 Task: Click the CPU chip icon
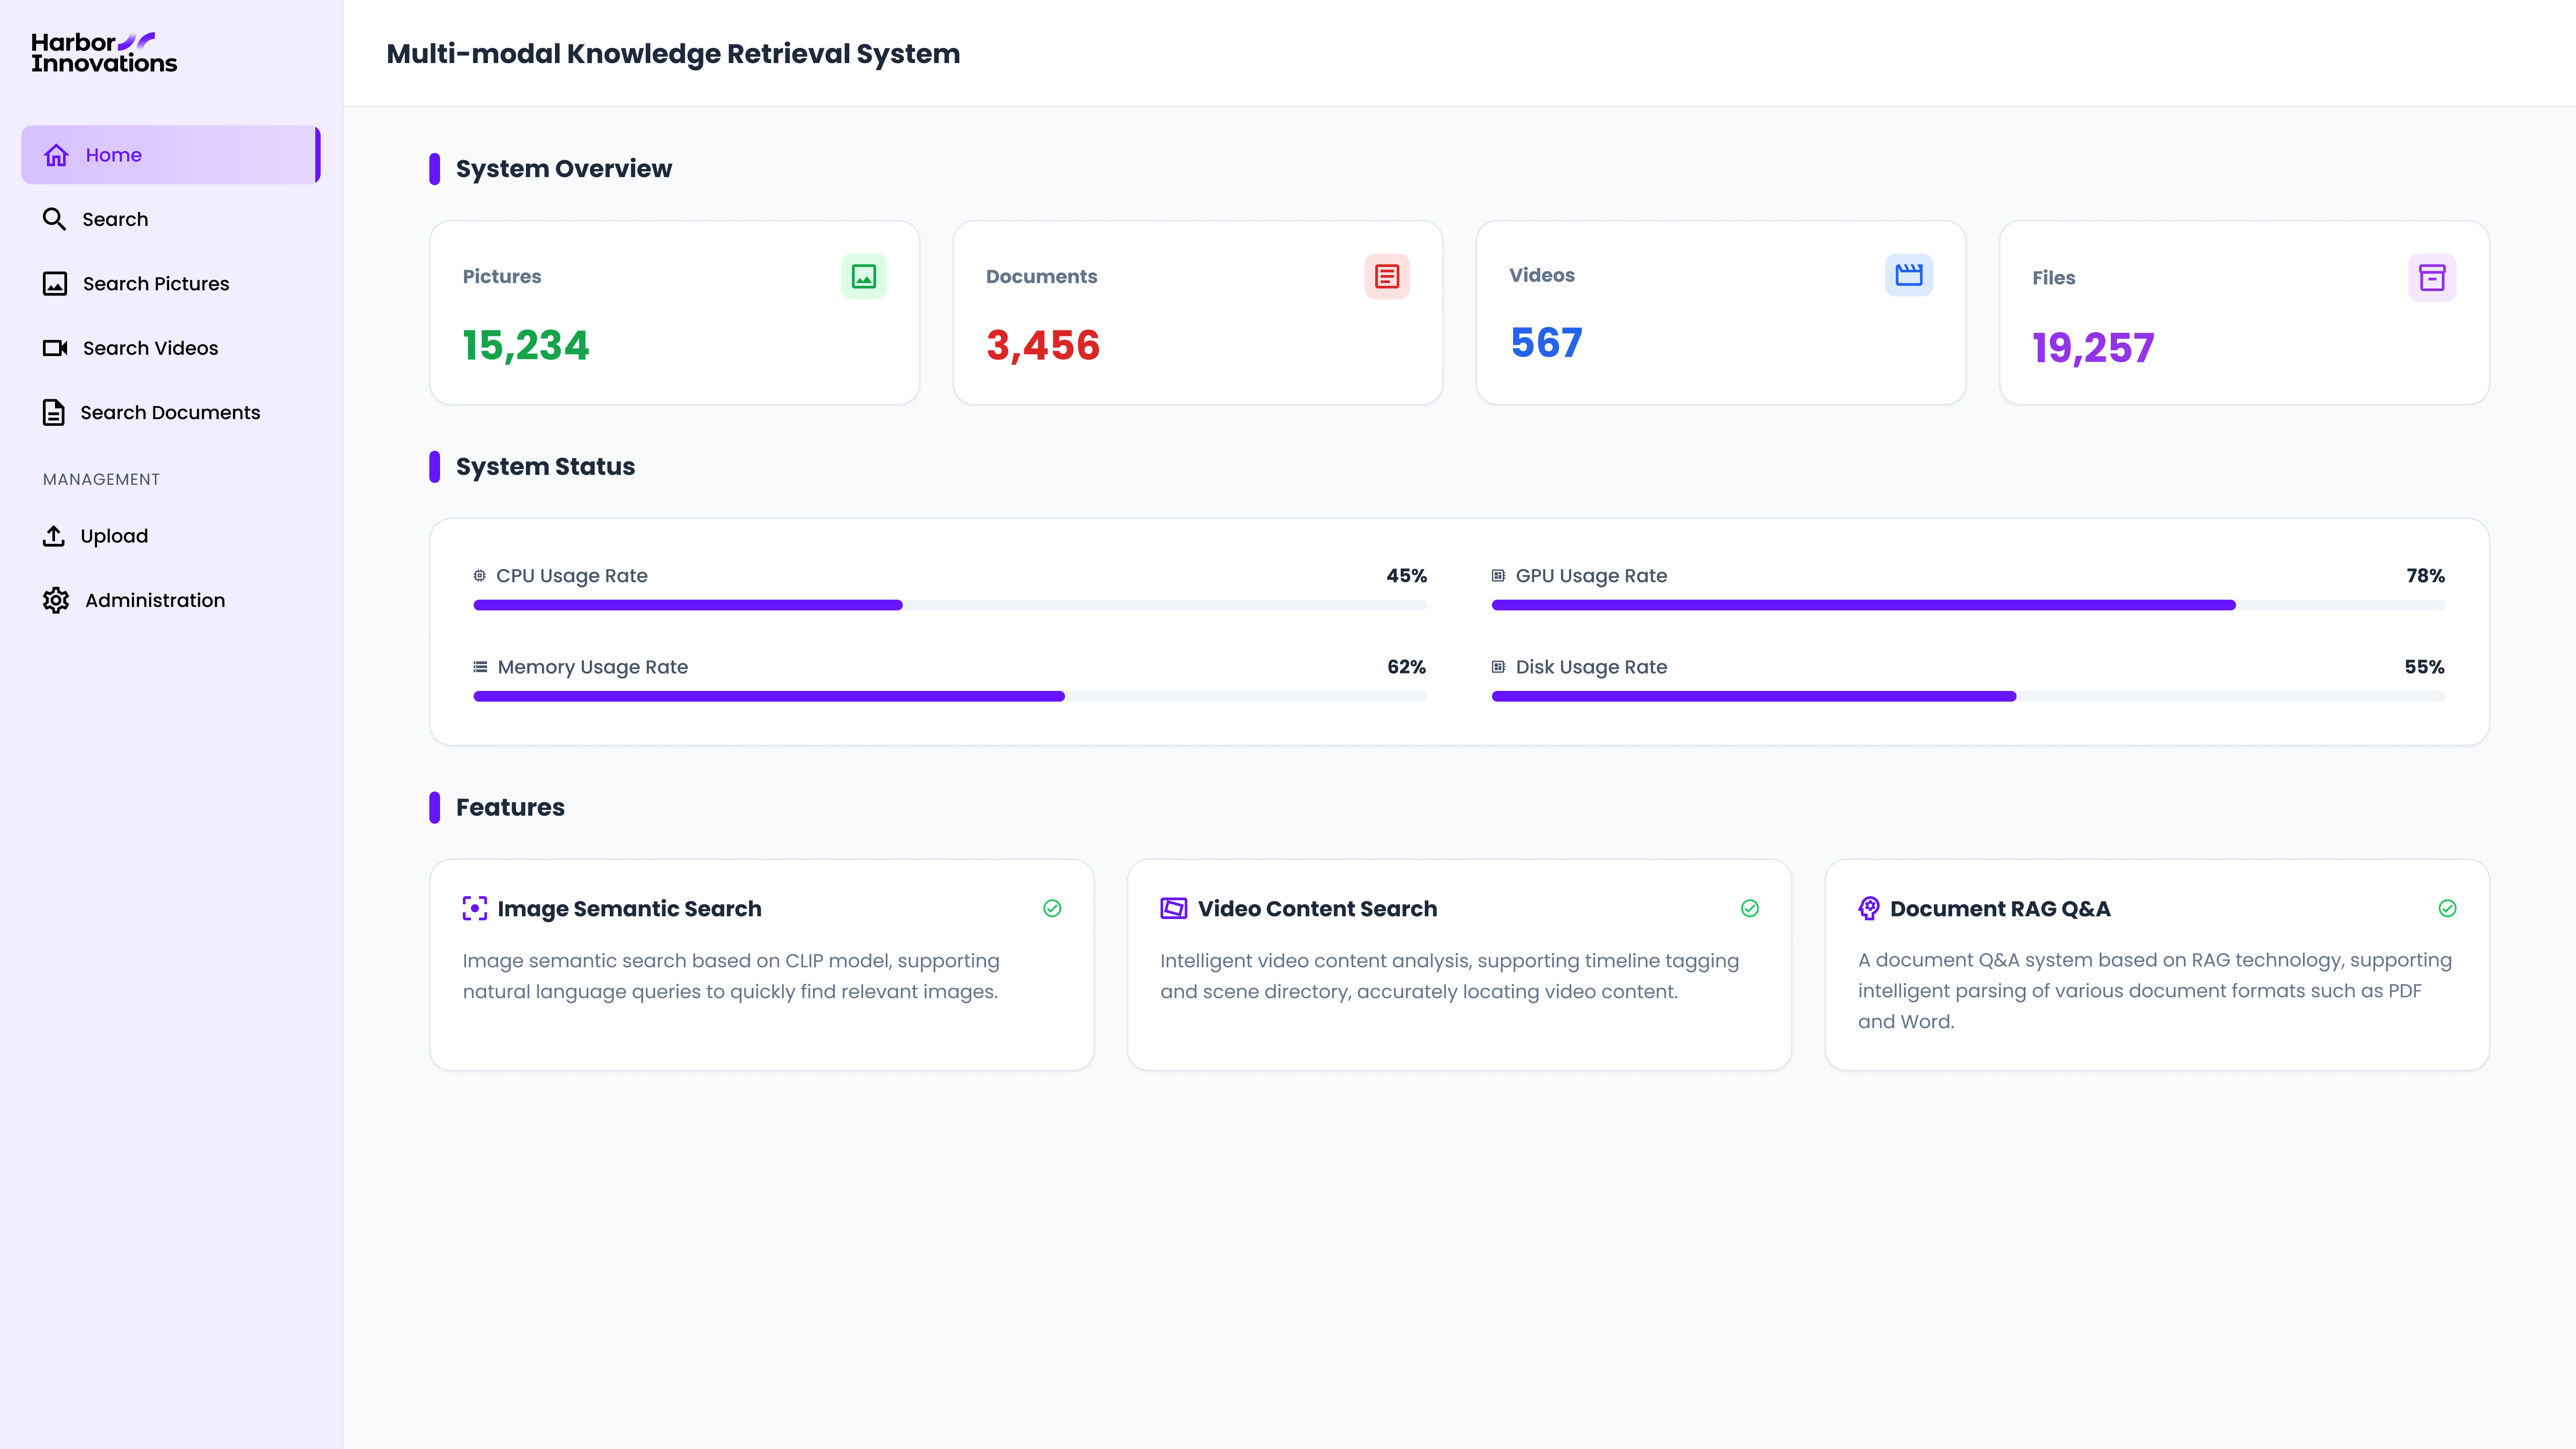click(480, 575)
